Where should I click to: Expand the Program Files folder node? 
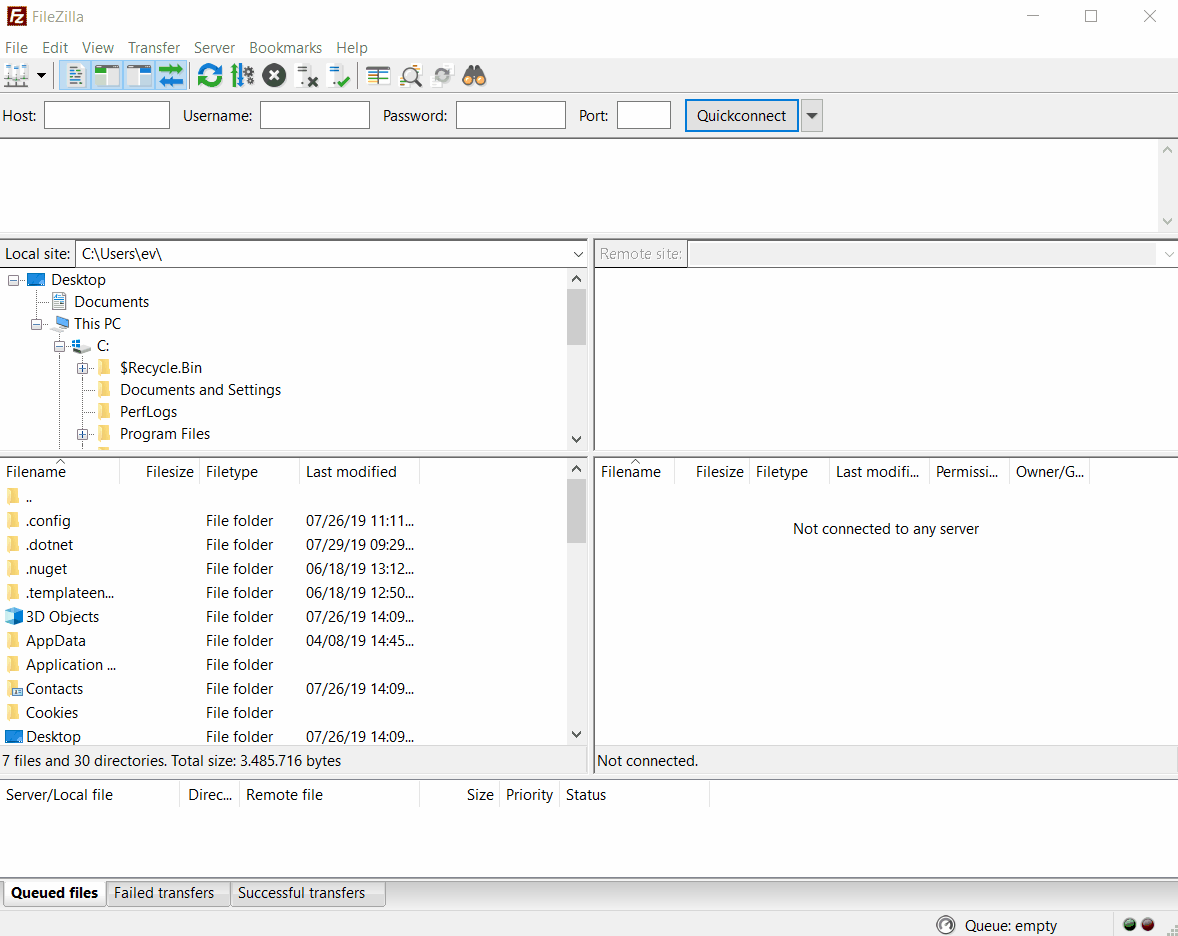(x=83, y=434)
